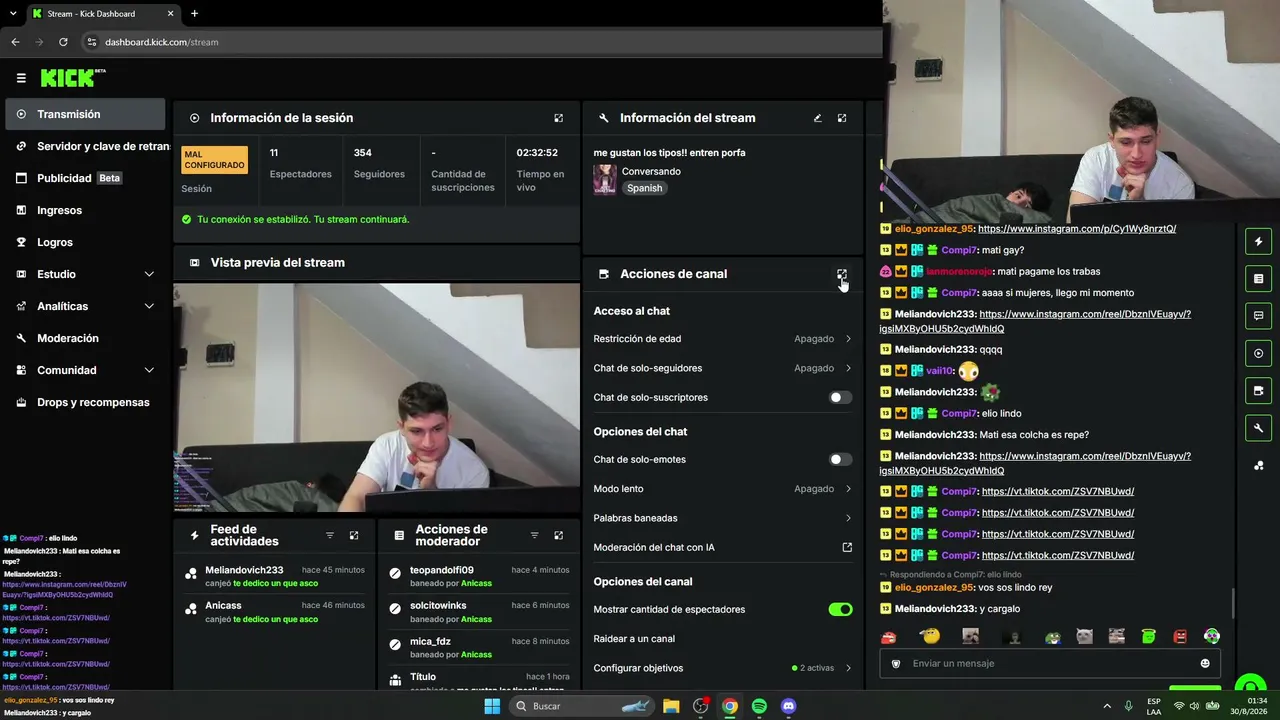This screenshot has width=1280, height=720.
Task: Click the Conversando category thumbnail
Action: point(605,179)
